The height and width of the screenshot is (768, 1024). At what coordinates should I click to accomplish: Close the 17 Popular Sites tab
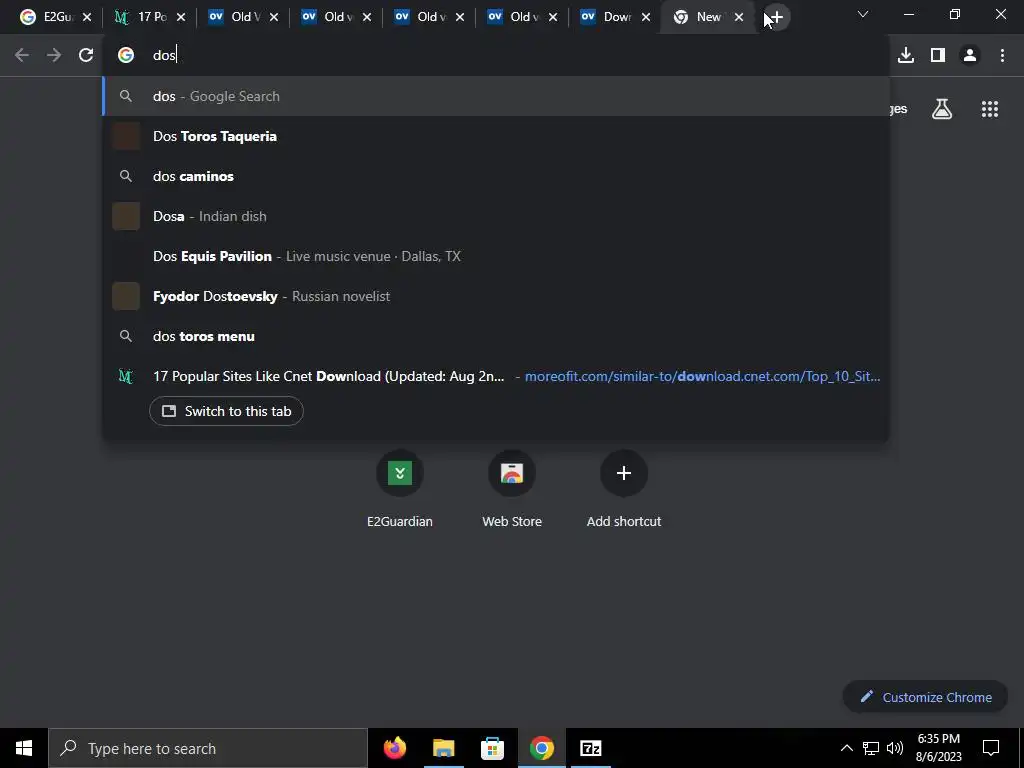[181, 17]
